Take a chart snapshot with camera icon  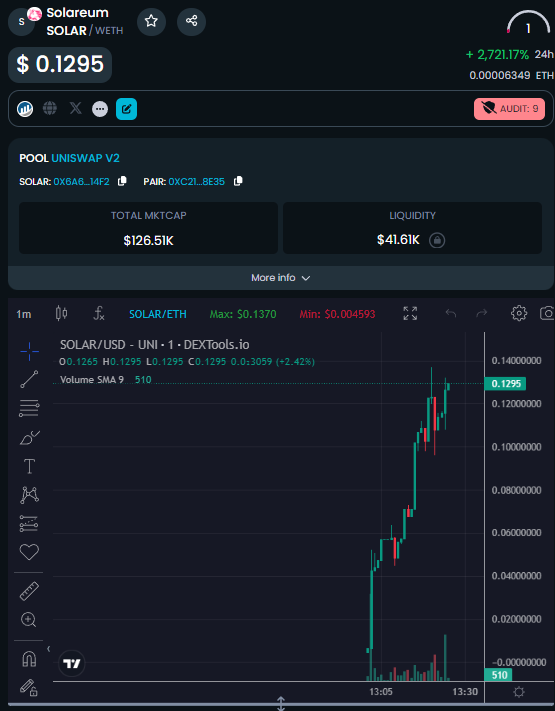point(547,313)
